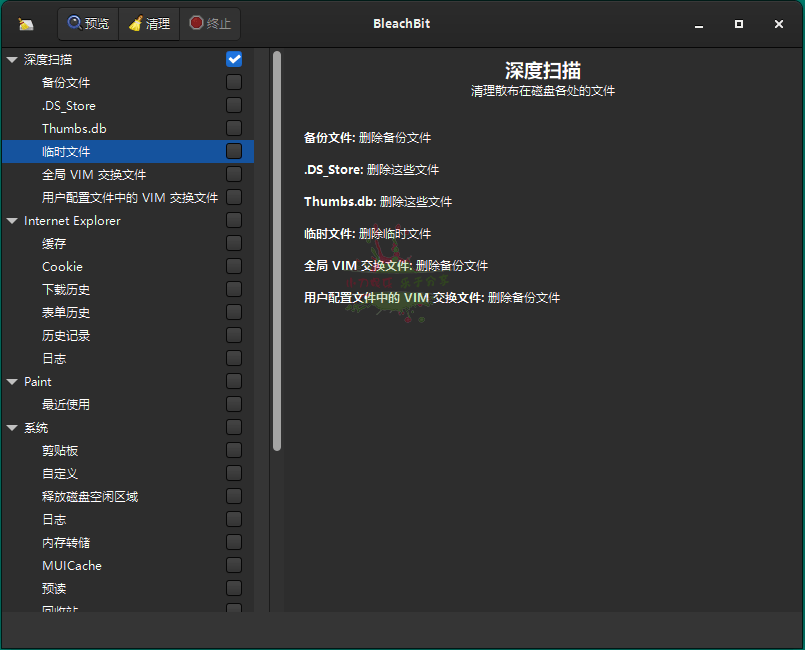The height and width of the screenshot is (650, 805).
Task: Check the 剪贴板 option under 系统
Action: 233,450
